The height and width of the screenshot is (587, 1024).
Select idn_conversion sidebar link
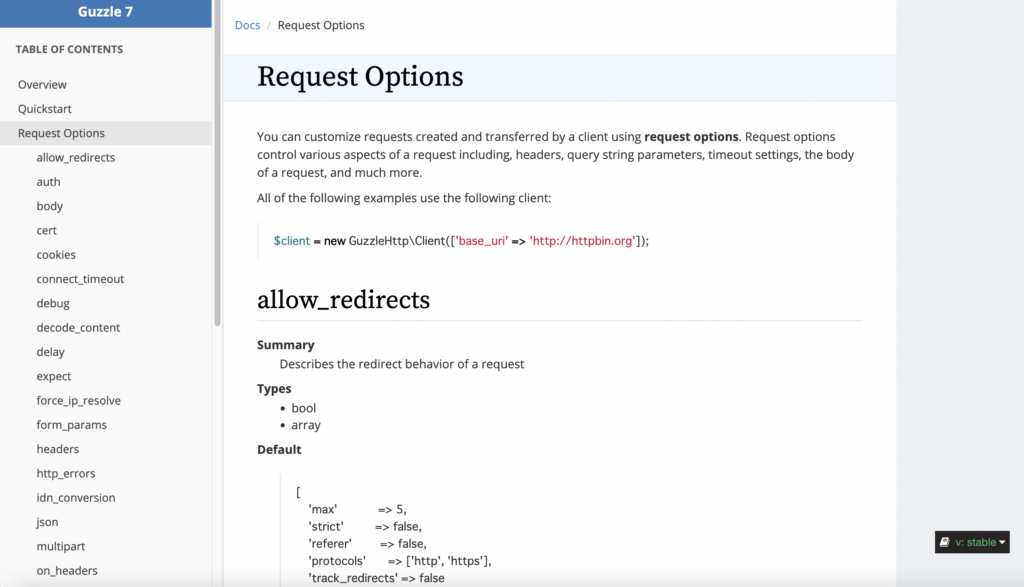click(76, 498)
